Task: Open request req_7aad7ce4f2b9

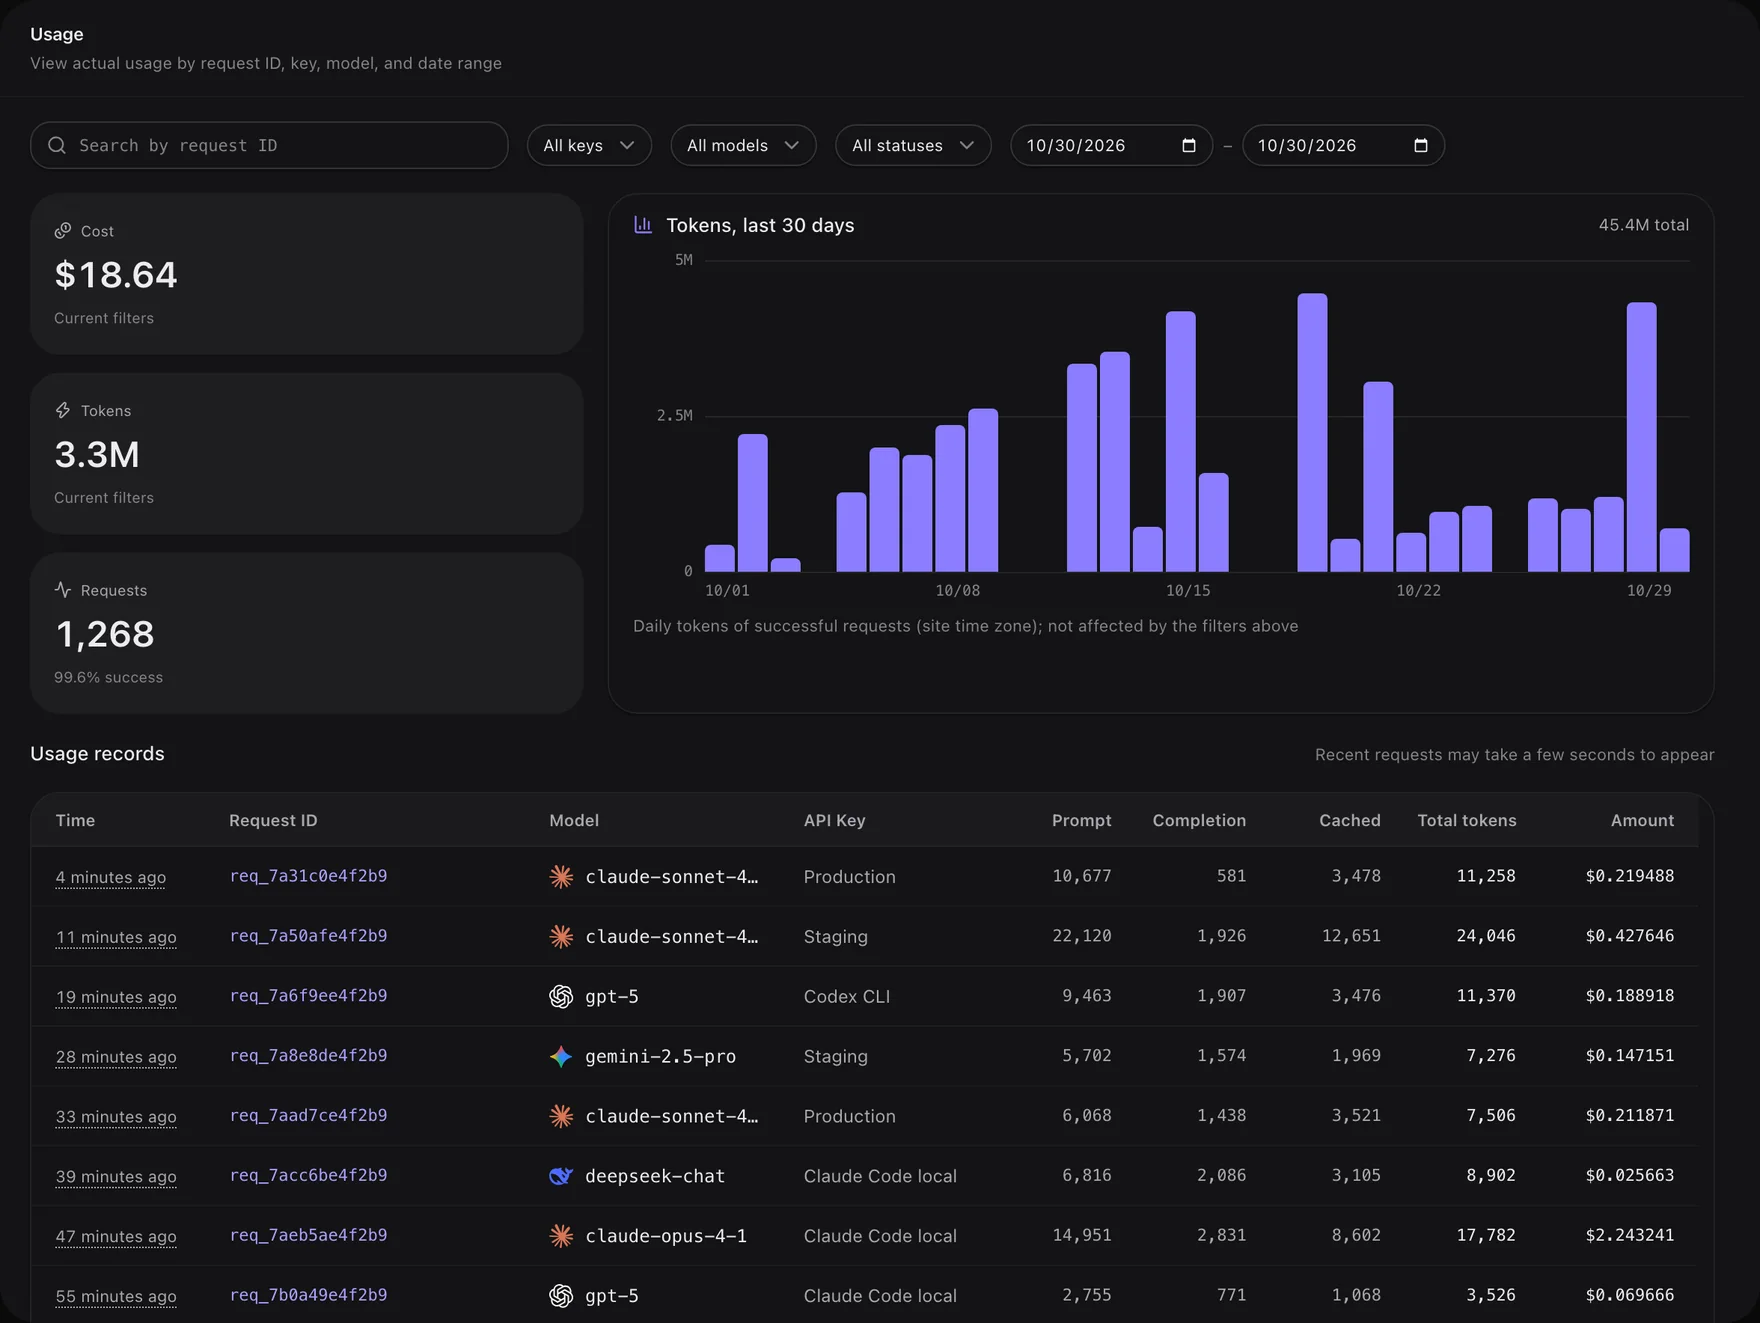Action: [x=308, y=1116]
